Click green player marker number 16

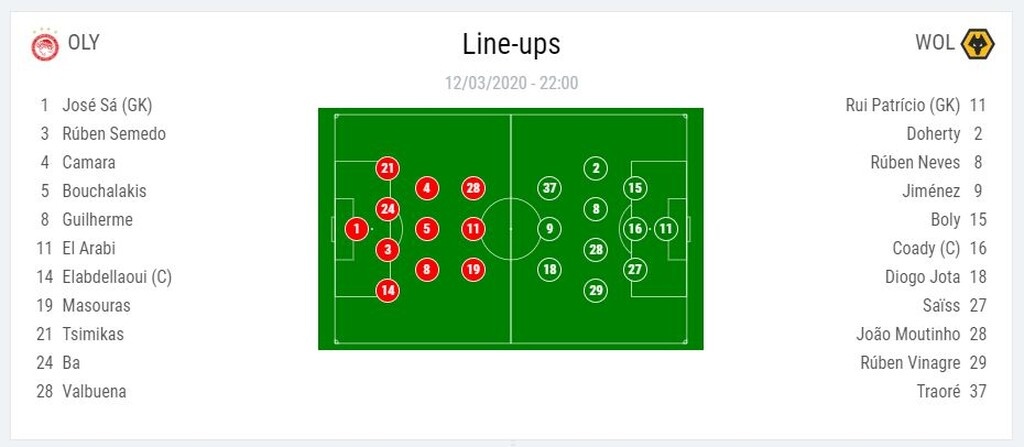(634, 229)
